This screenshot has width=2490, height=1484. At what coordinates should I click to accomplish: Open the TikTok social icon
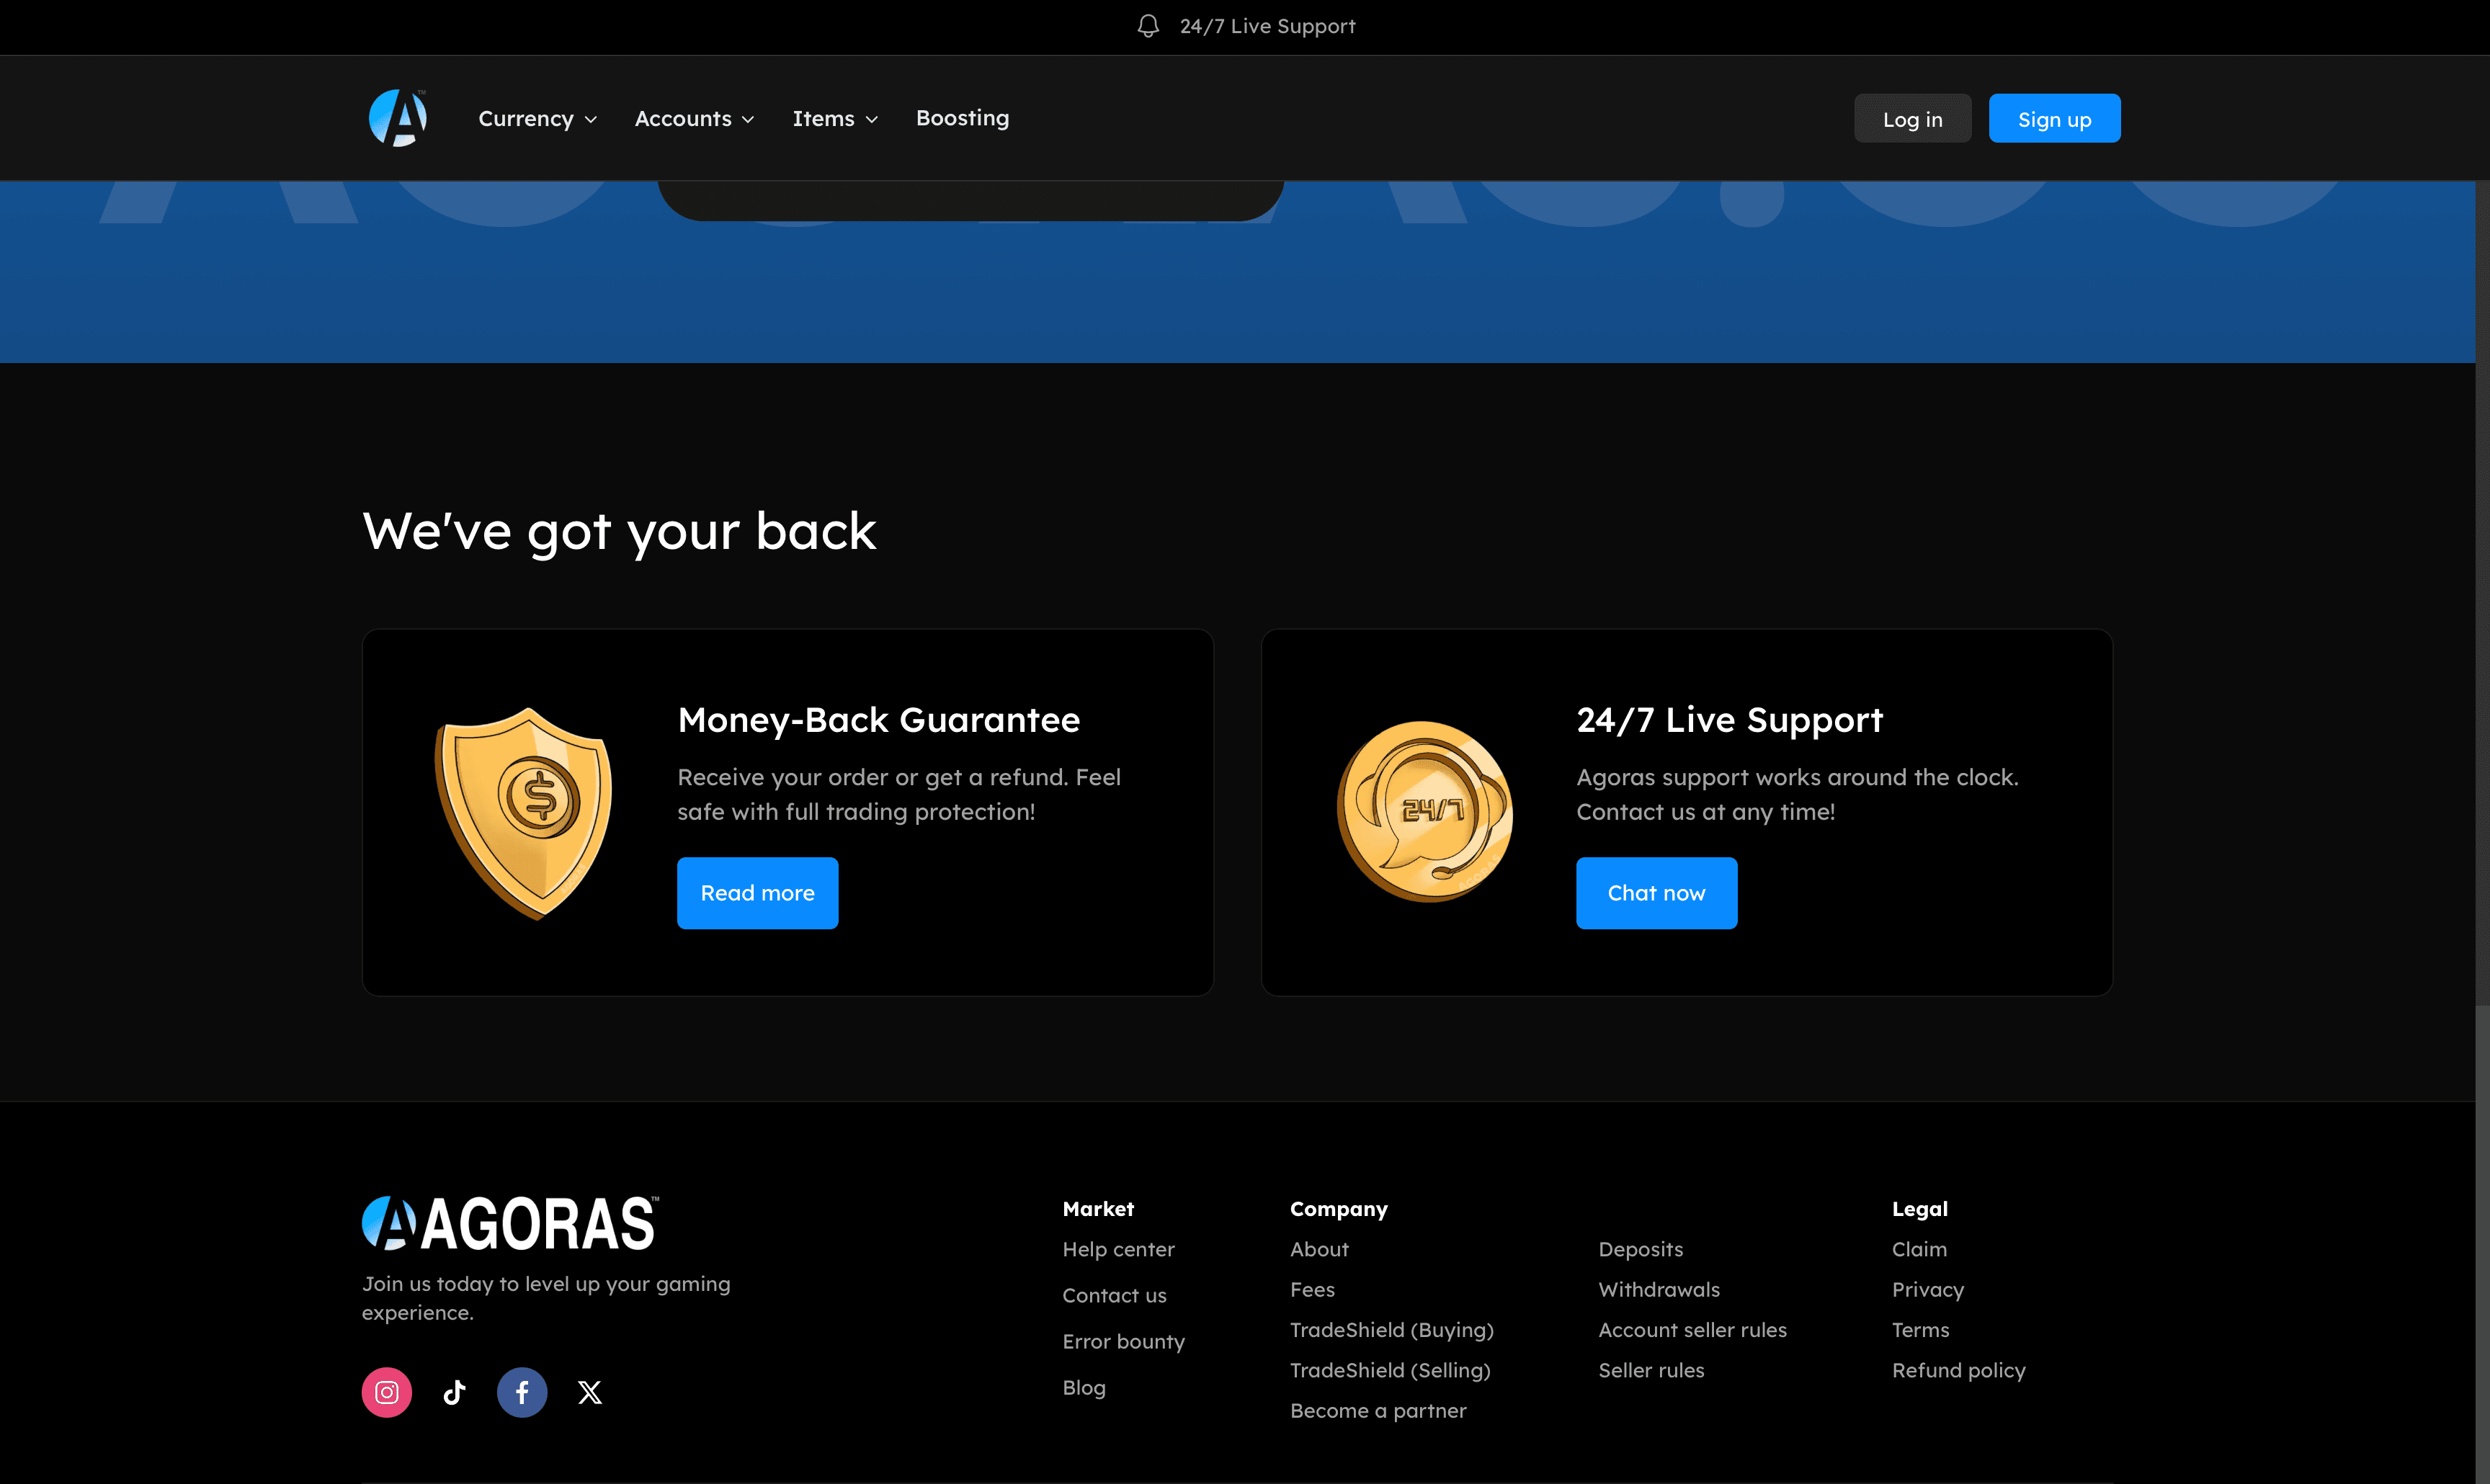point(454,1392)
